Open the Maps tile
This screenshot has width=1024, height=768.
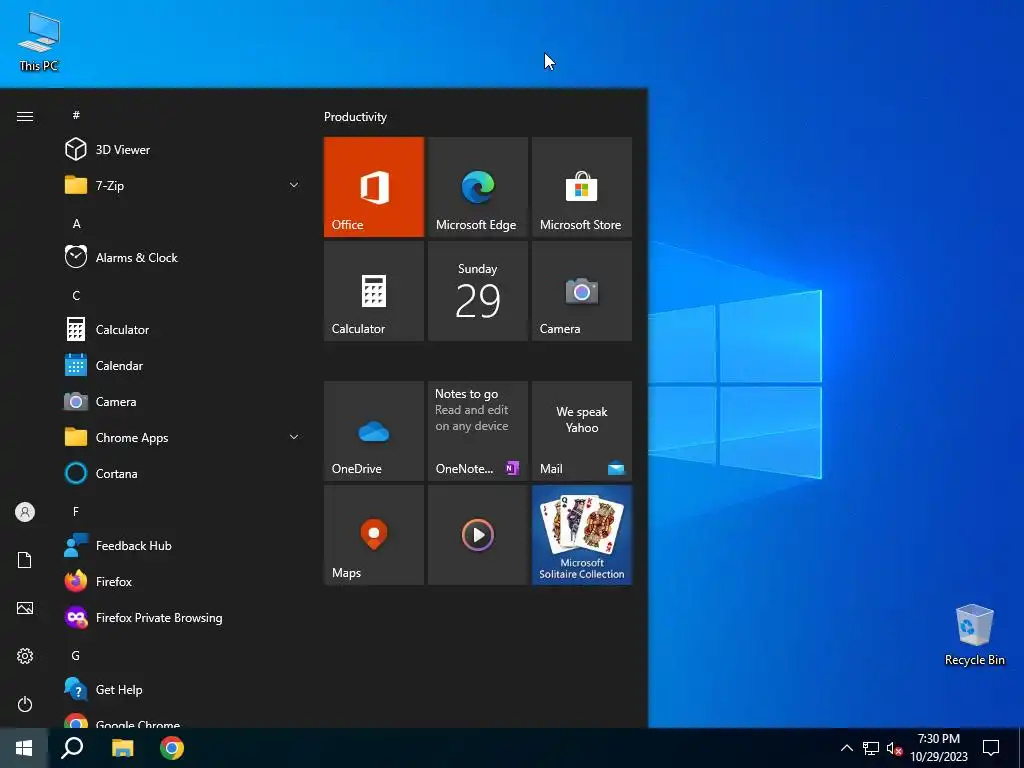(x=374, y=535)
